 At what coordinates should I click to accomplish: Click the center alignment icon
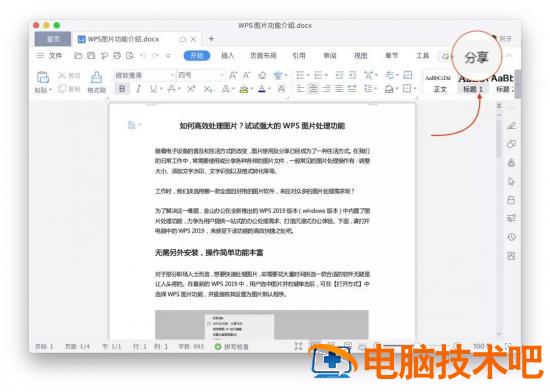pyautogui.click(x=313, y=89)
